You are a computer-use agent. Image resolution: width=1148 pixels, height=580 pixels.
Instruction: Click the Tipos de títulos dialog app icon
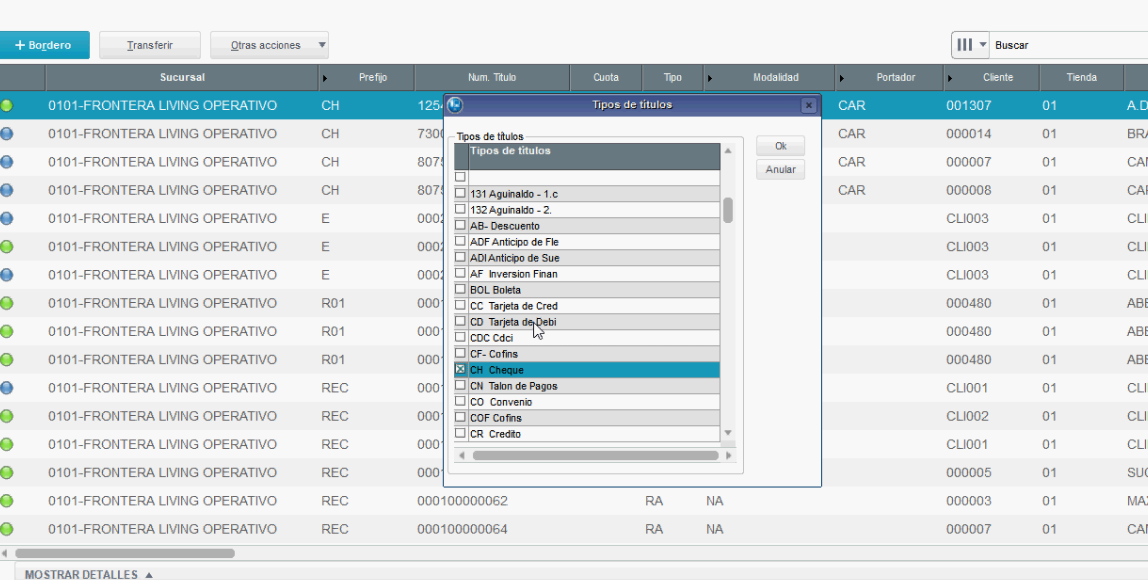[455, 105]
